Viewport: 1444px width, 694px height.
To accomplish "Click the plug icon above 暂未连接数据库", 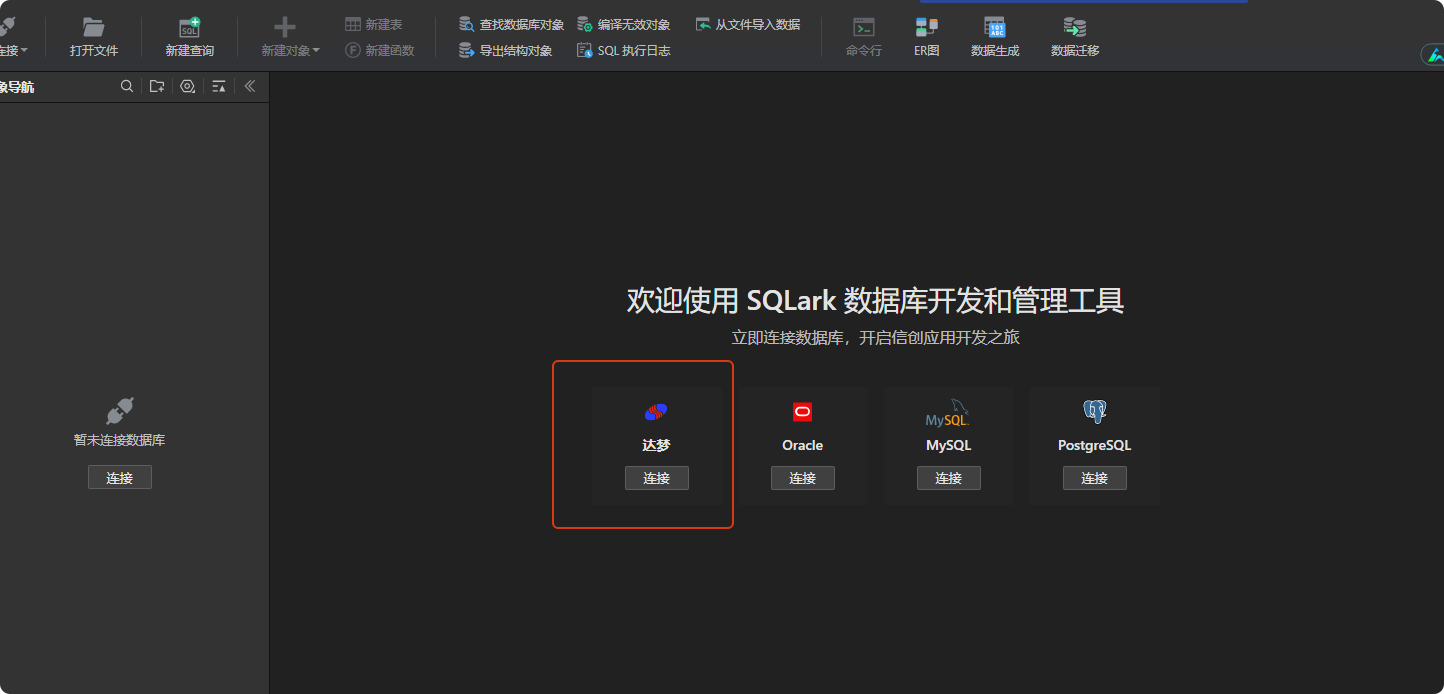I will [x=120, y=411].
